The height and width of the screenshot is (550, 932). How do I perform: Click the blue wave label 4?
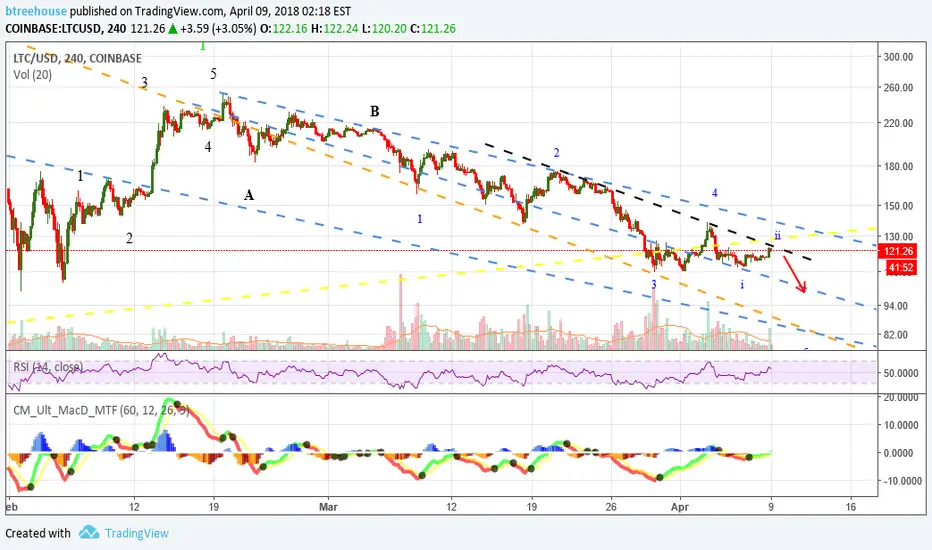click(x=714, y=193)
